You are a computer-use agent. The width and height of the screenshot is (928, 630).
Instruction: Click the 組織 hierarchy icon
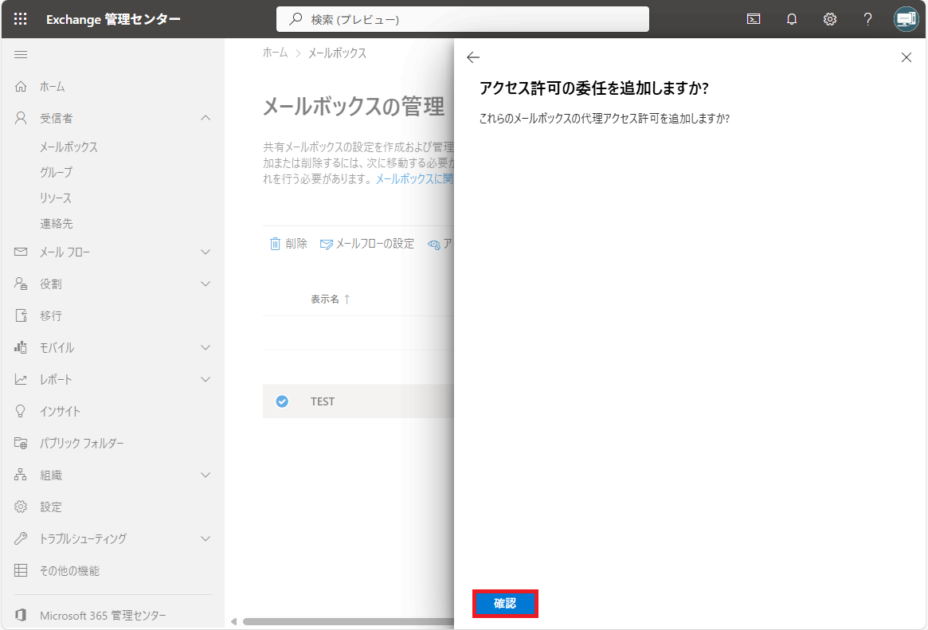(x=21, y=475)
